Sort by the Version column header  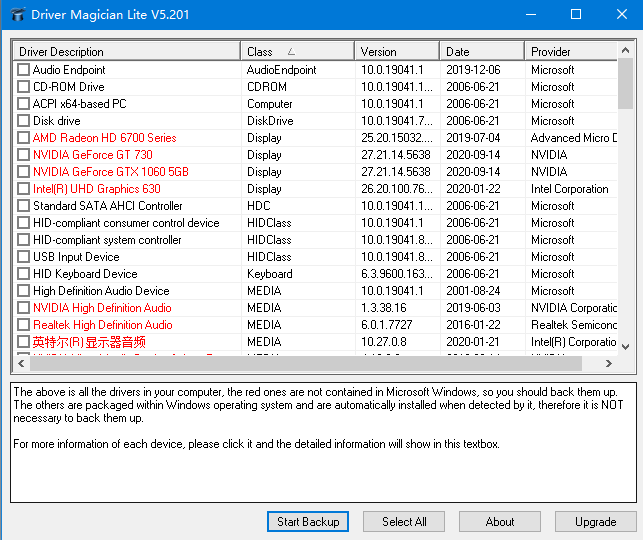397,52
